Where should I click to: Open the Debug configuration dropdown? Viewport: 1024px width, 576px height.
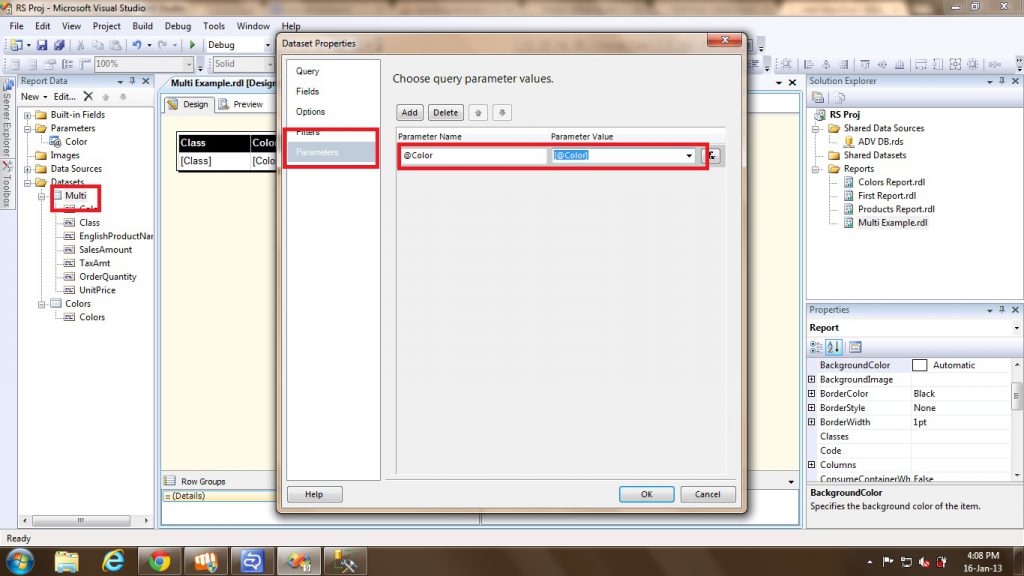(x=267, y=45)
